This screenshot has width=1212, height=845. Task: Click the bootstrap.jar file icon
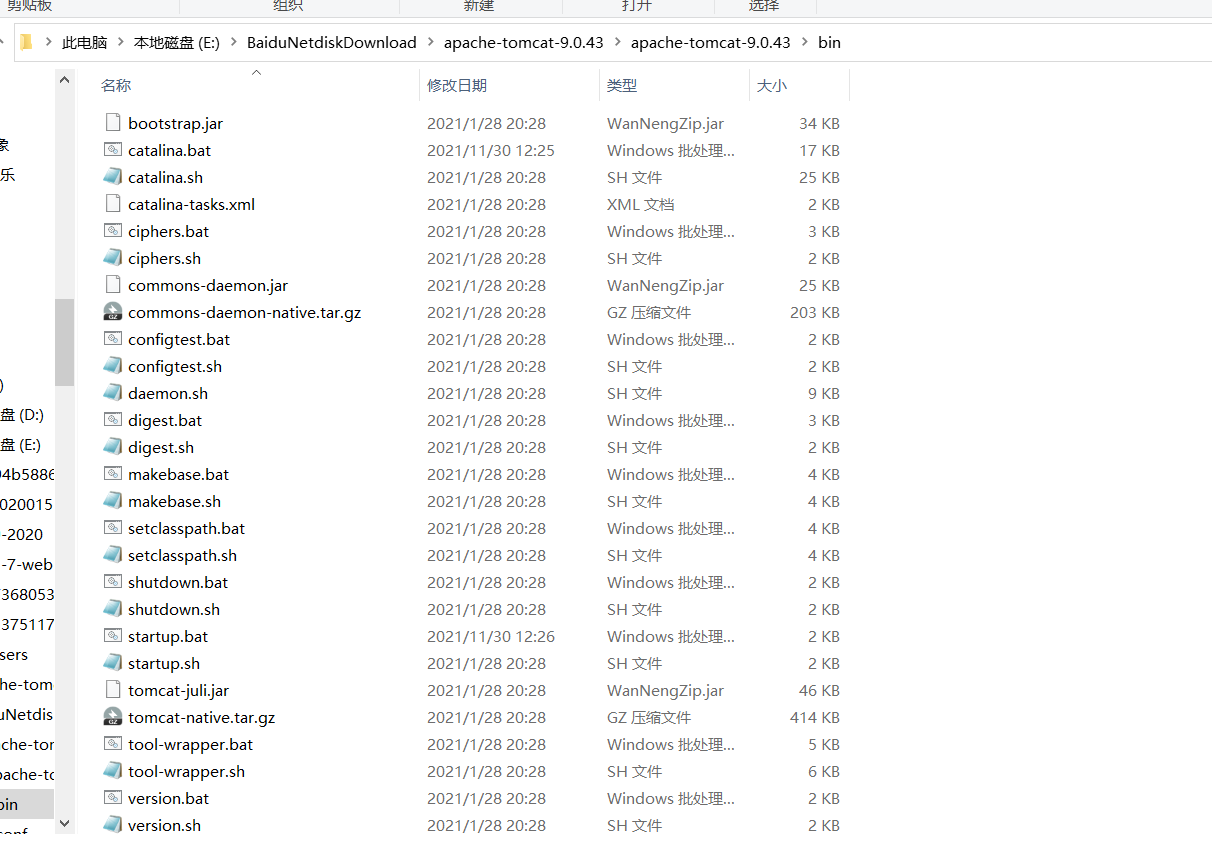pos(113,123)
